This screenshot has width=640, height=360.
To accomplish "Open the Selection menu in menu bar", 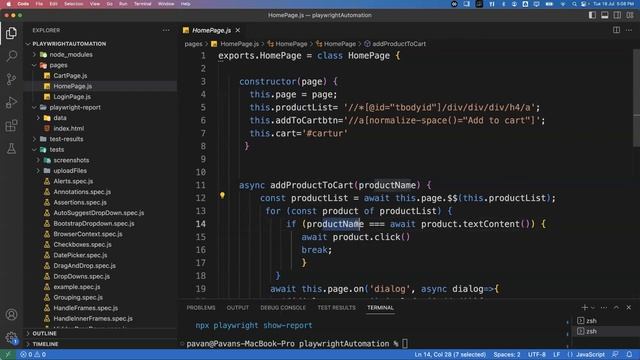I will (x=73, y=4).
